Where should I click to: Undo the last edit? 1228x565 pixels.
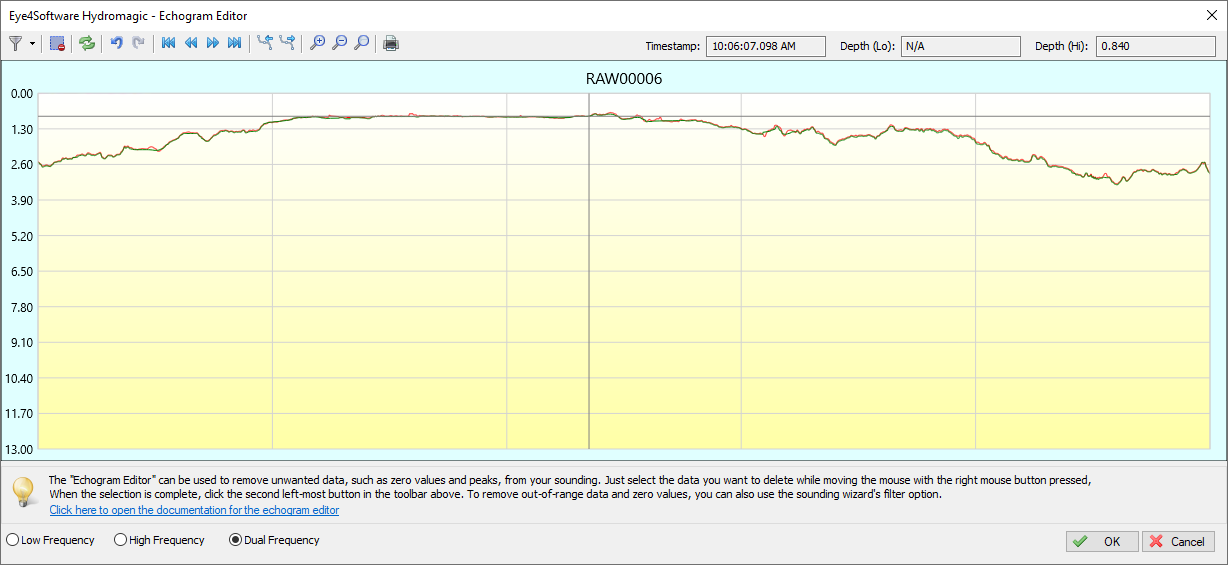[116, 43]
